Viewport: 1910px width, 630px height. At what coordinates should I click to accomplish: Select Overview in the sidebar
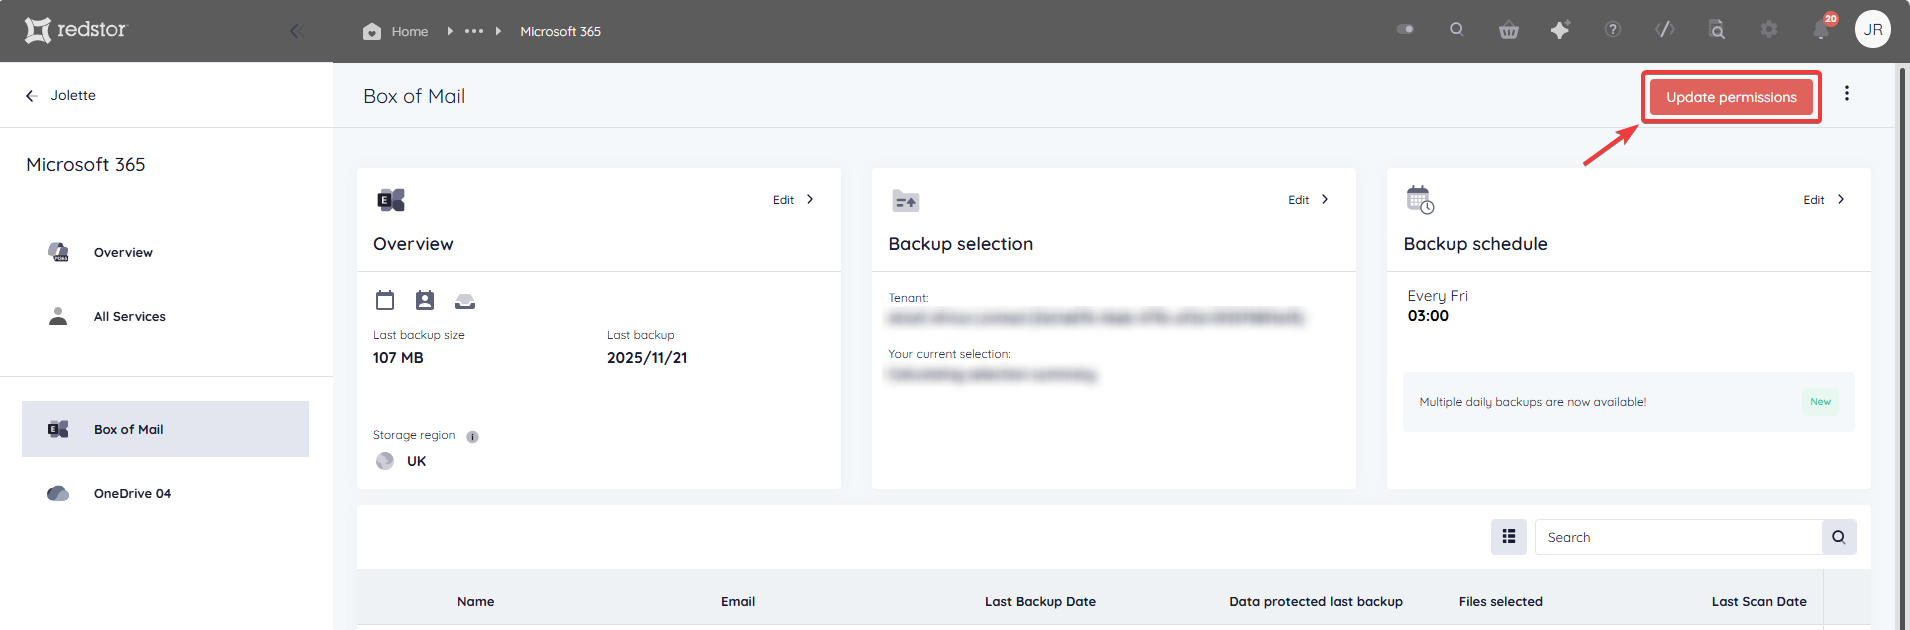(123, 252)
